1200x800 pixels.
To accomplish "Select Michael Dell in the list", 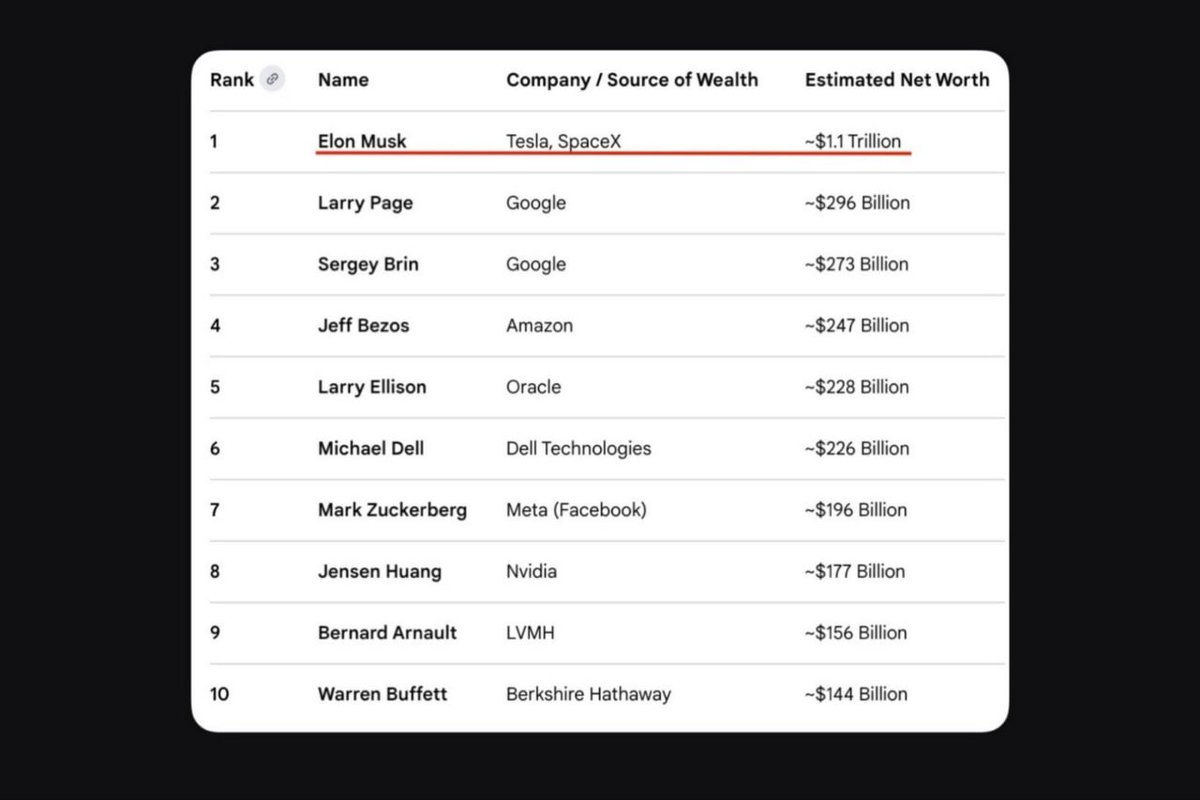I will coord(371,448).
